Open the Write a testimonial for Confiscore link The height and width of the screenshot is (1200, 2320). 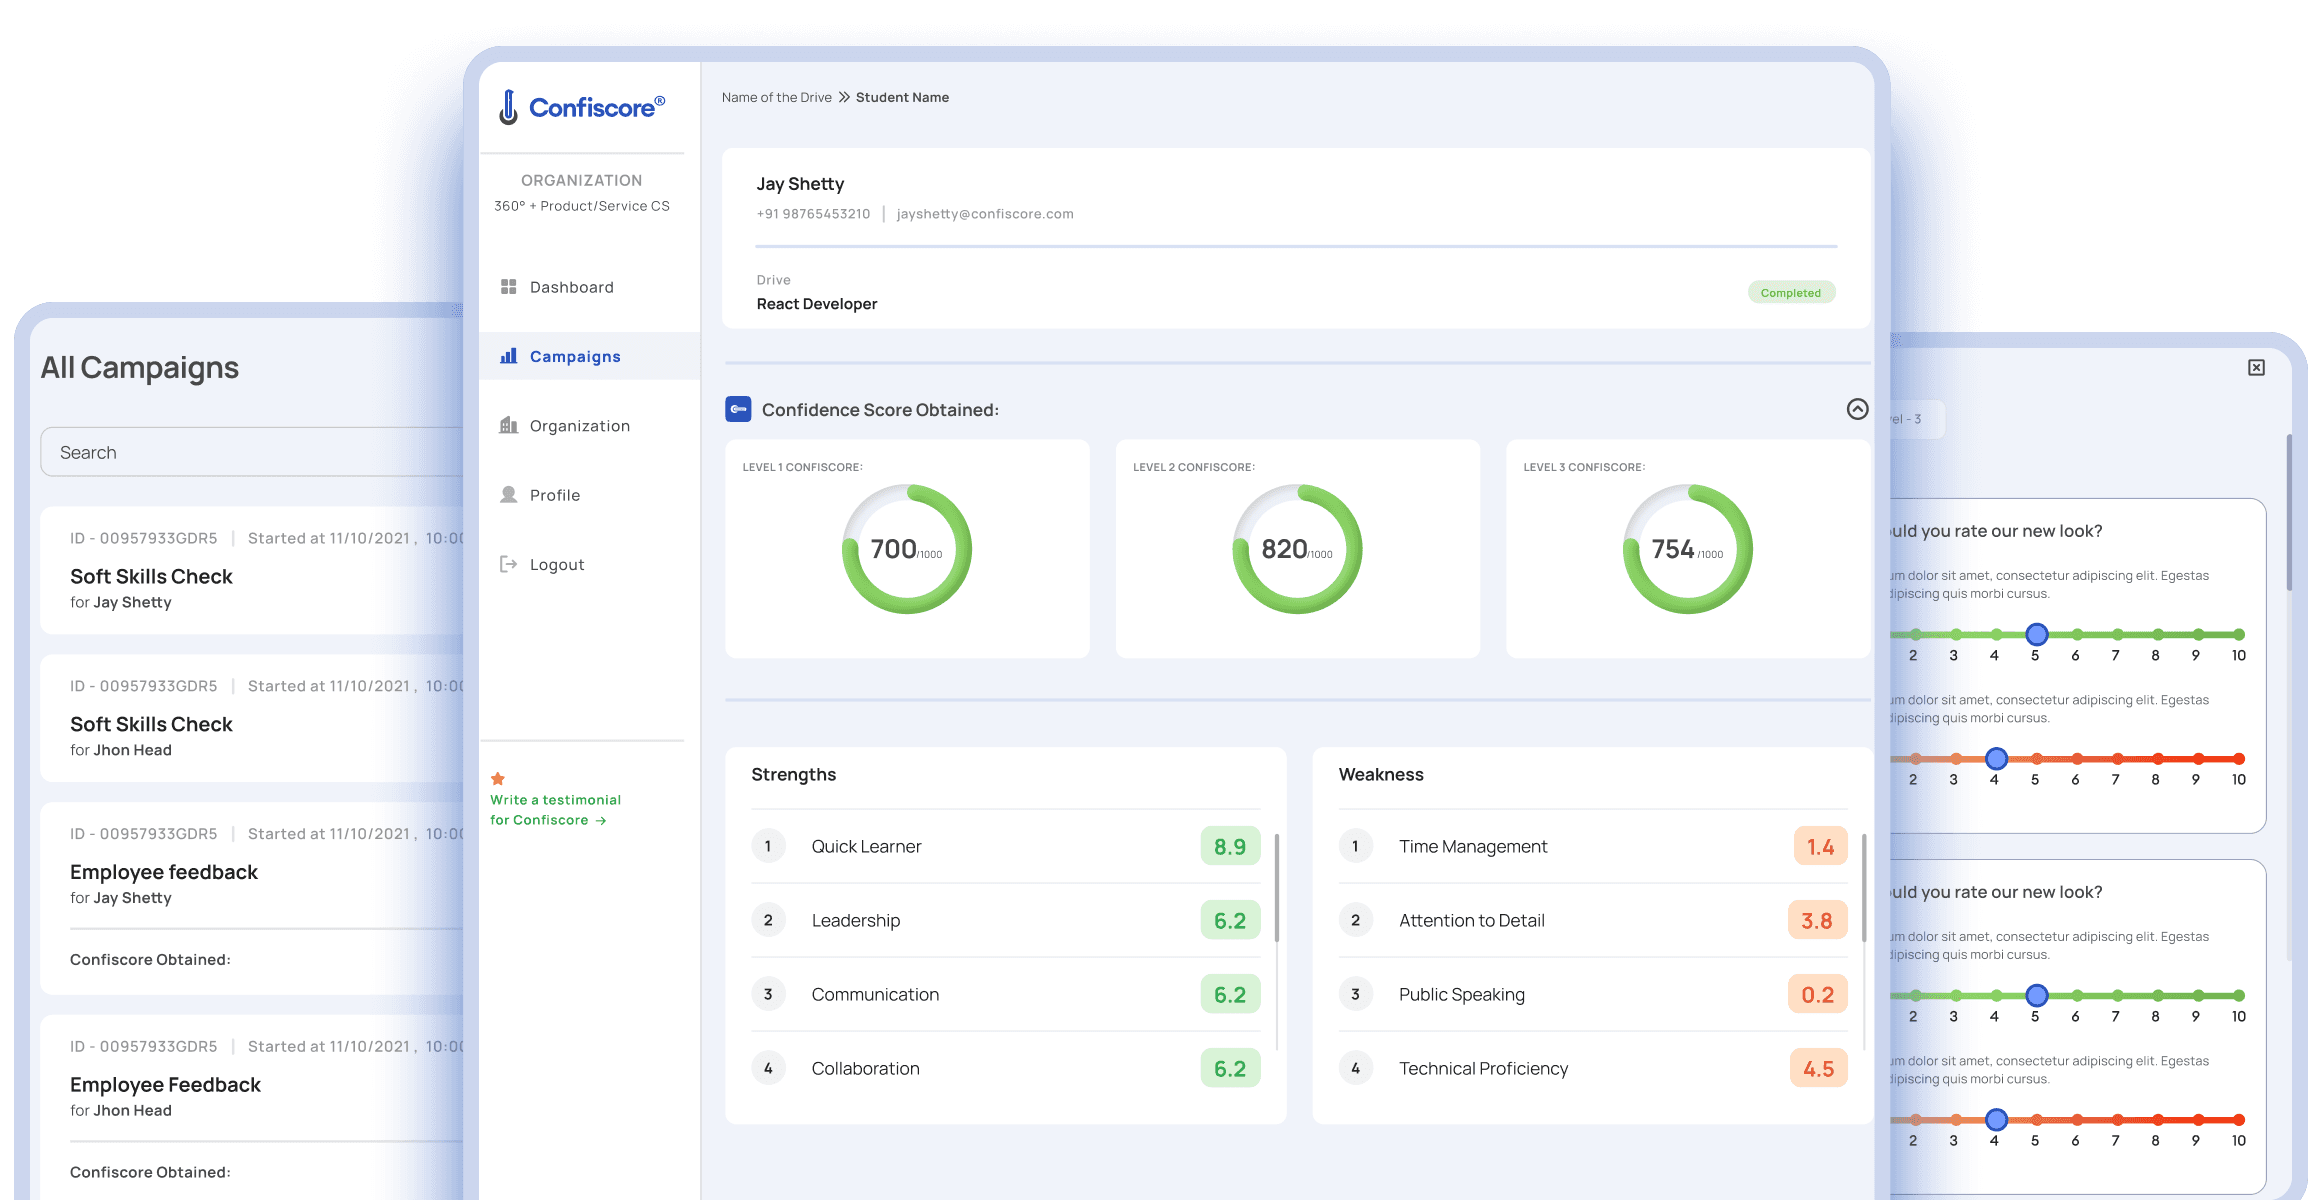[x=555, y=810]
